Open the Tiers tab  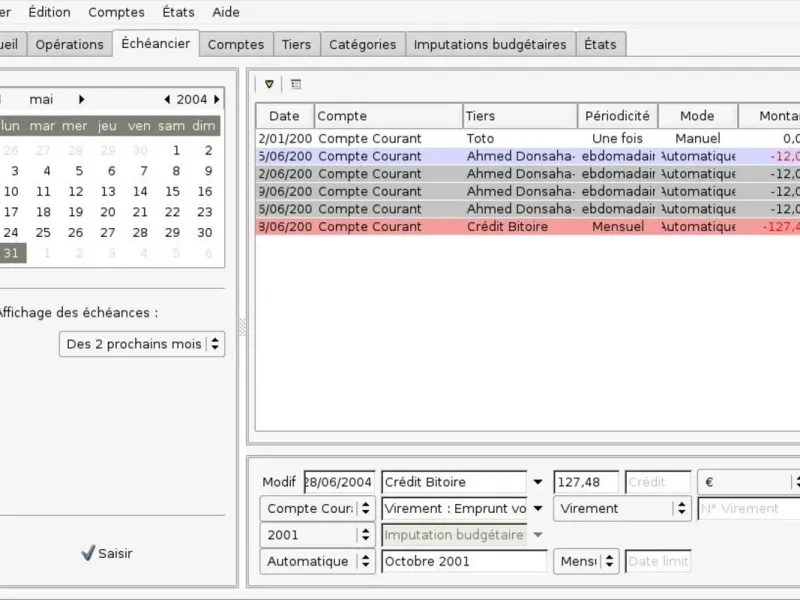coord(296,44)
